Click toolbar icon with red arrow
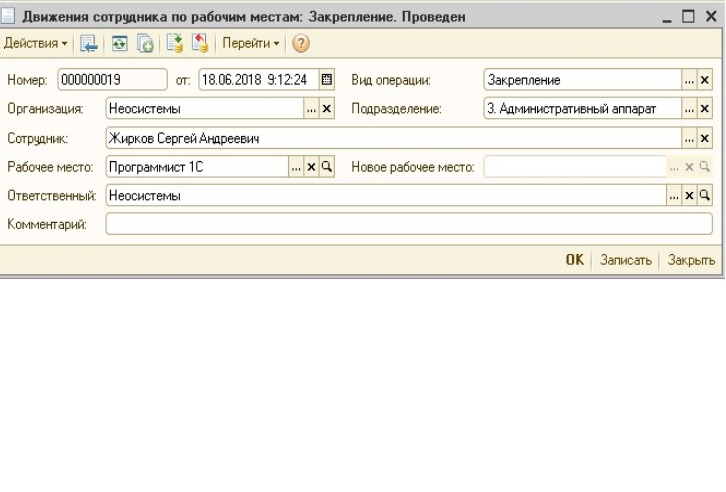The image size is (726, 492). pyautogui.click(x=200, y=44)
